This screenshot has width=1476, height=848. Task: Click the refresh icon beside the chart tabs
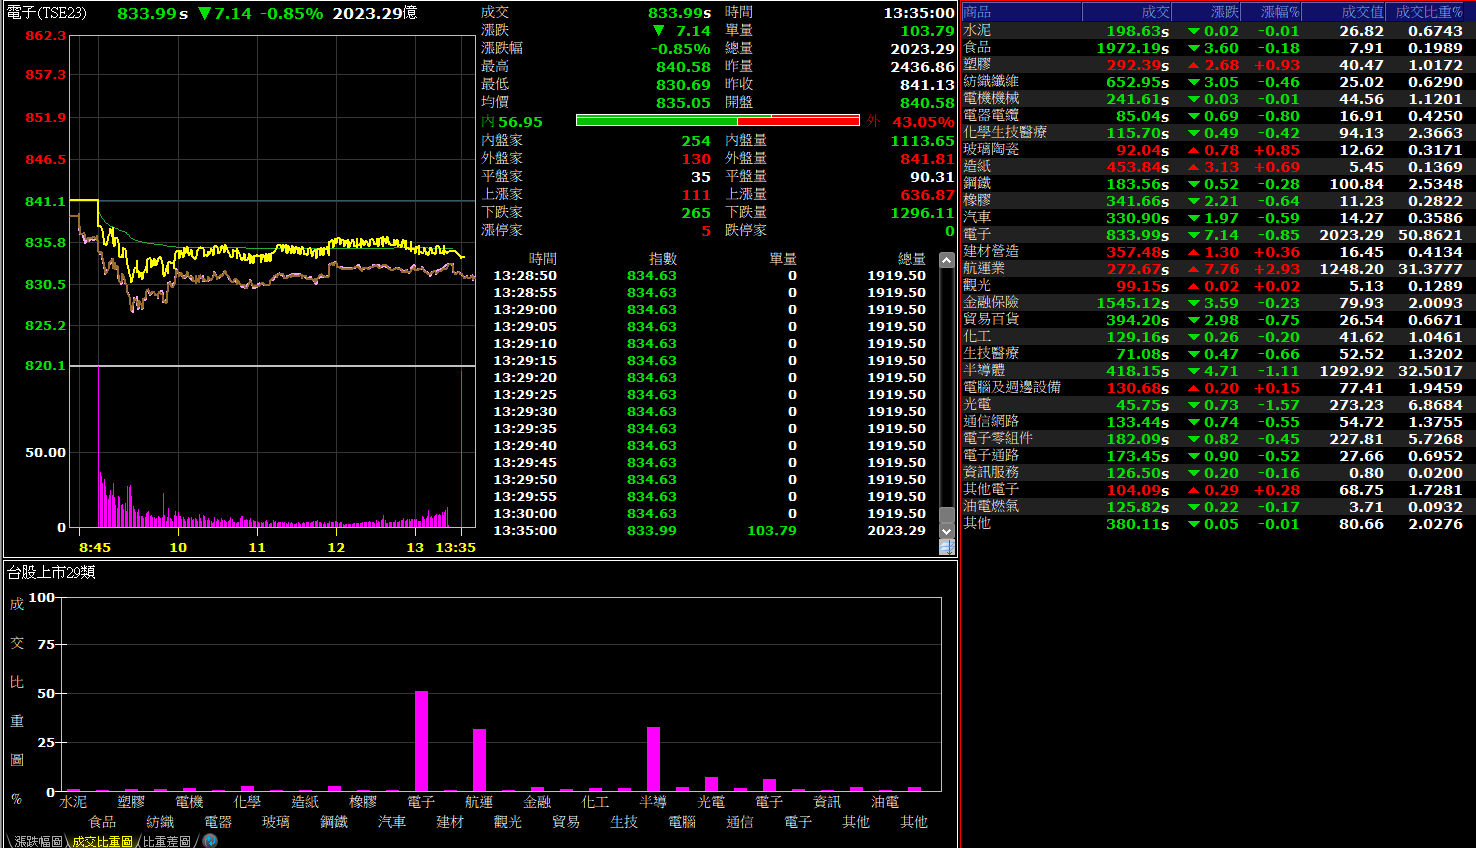(210, 841)
